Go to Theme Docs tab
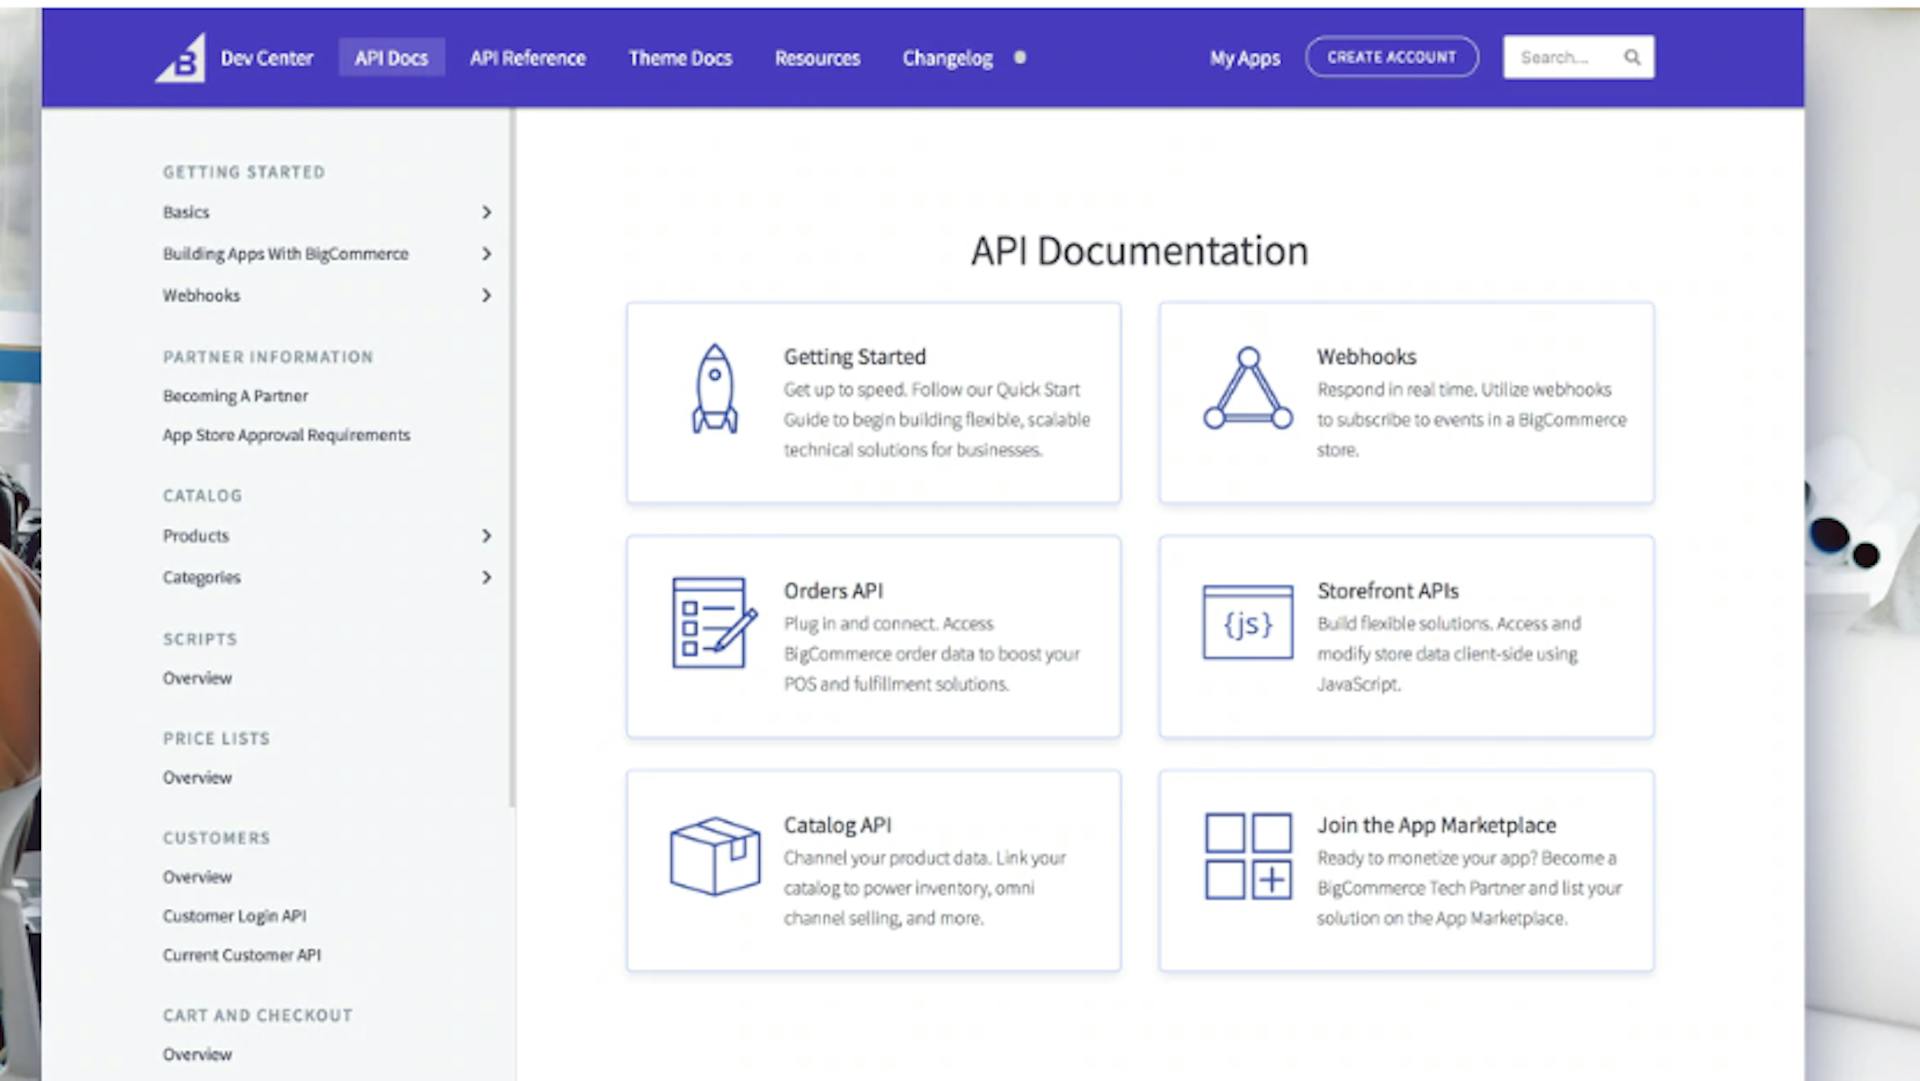This screenshot has height=1081, width=1920. [x=680, y=58]
